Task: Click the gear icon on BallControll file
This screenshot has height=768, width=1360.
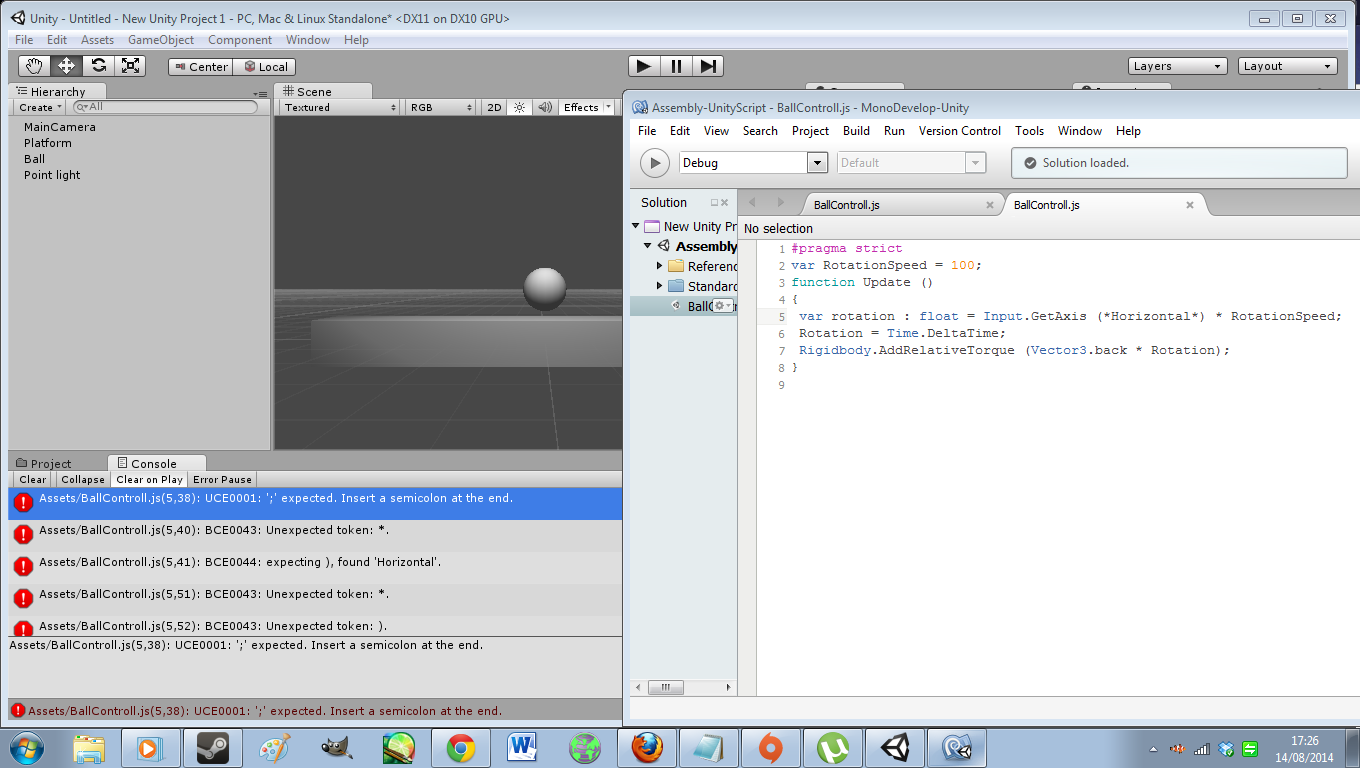Action: [x=721, y=306]
